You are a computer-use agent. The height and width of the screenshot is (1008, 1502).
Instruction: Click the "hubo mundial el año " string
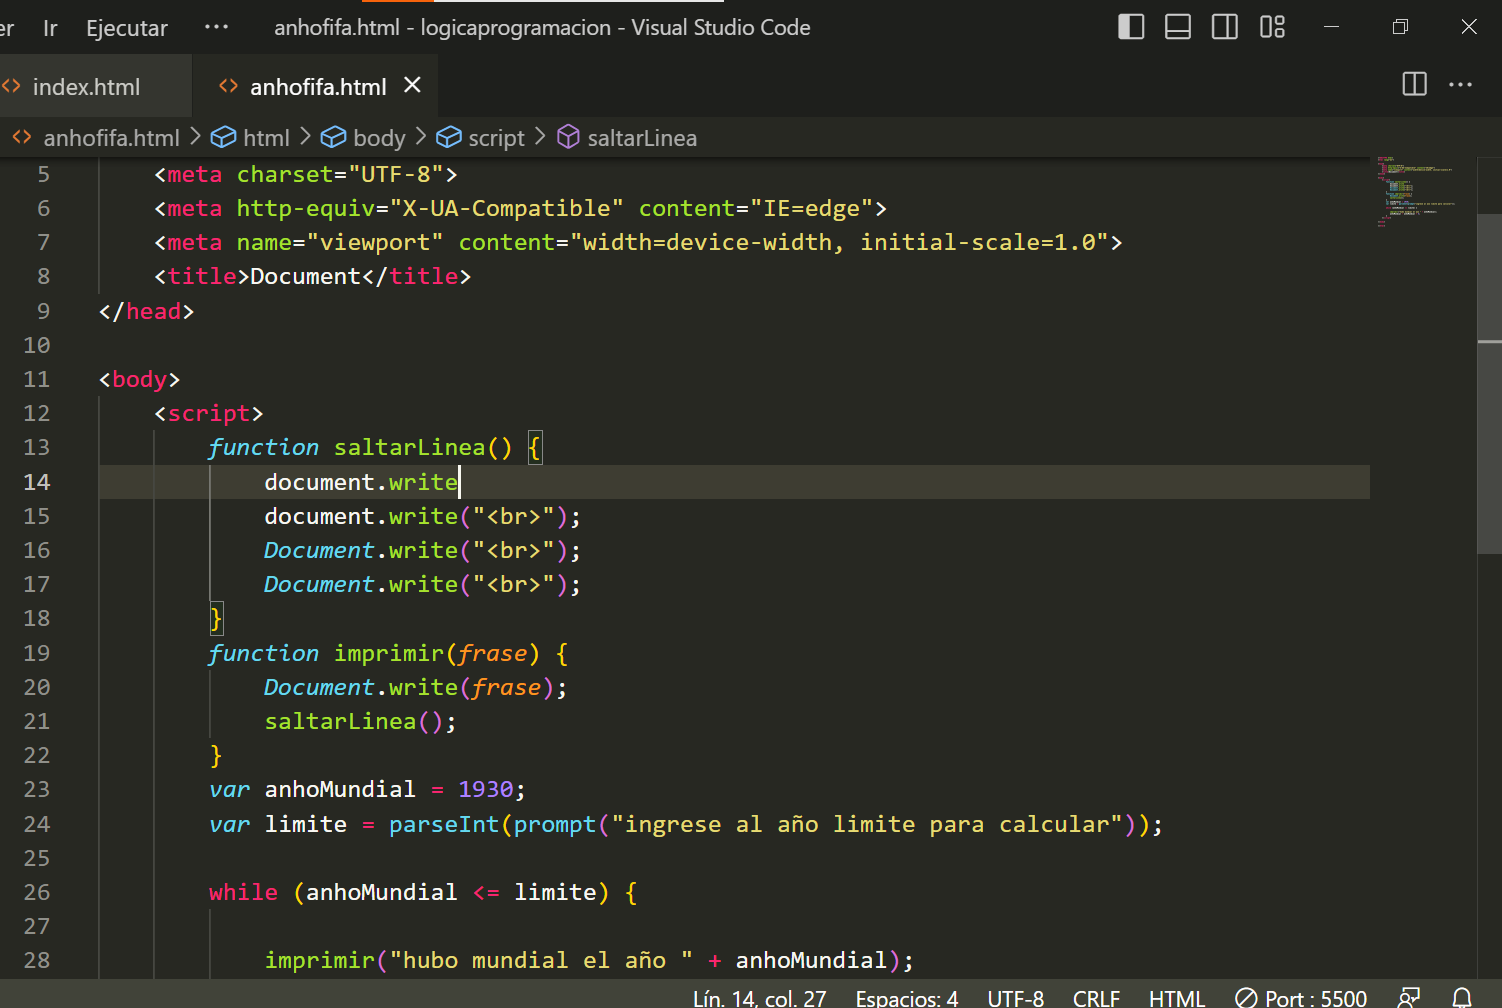point(540,960)
